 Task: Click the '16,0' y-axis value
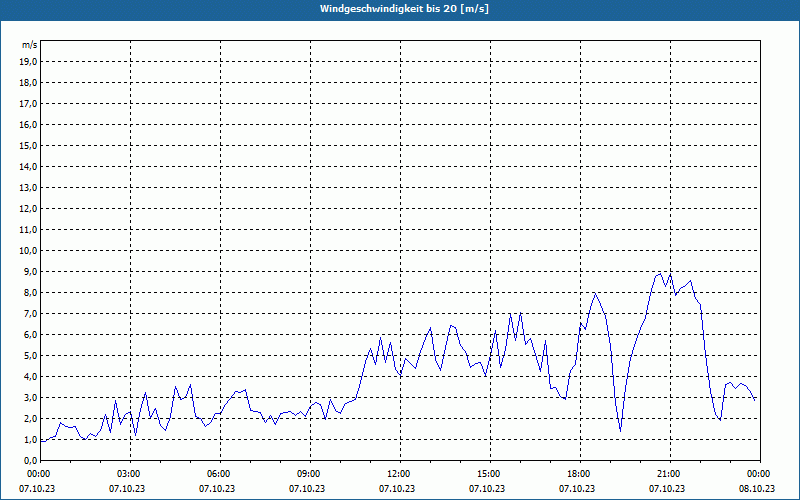[28, 124]
